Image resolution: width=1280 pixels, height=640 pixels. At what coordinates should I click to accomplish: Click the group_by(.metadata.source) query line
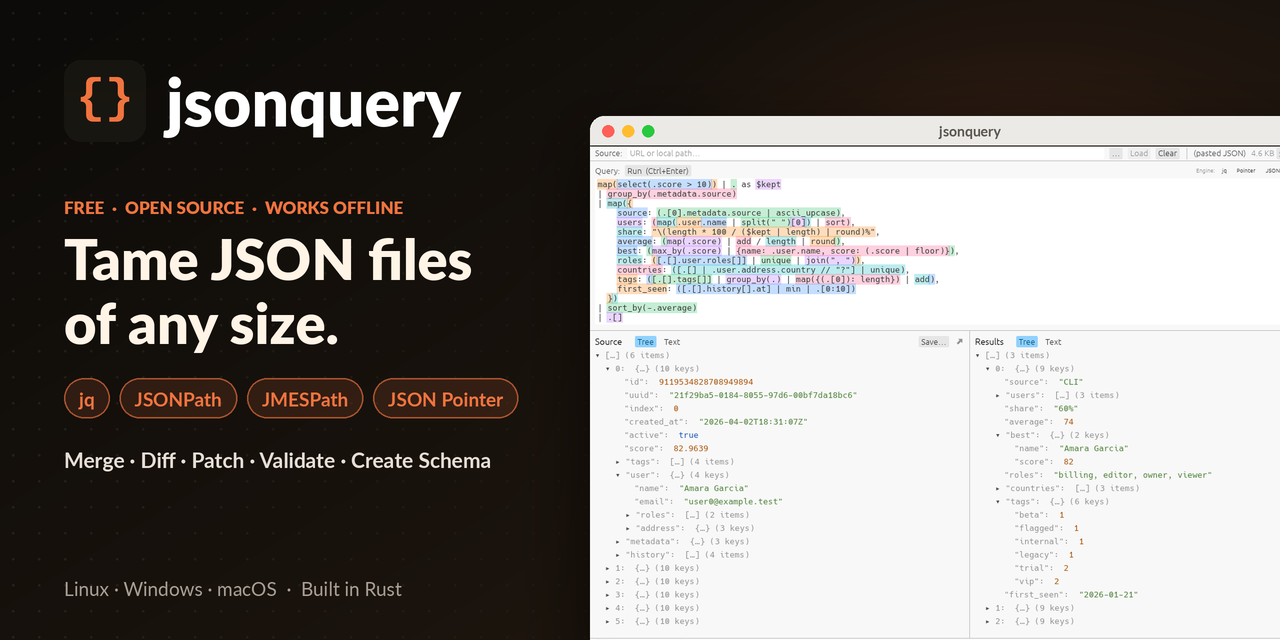pos(671,194)
